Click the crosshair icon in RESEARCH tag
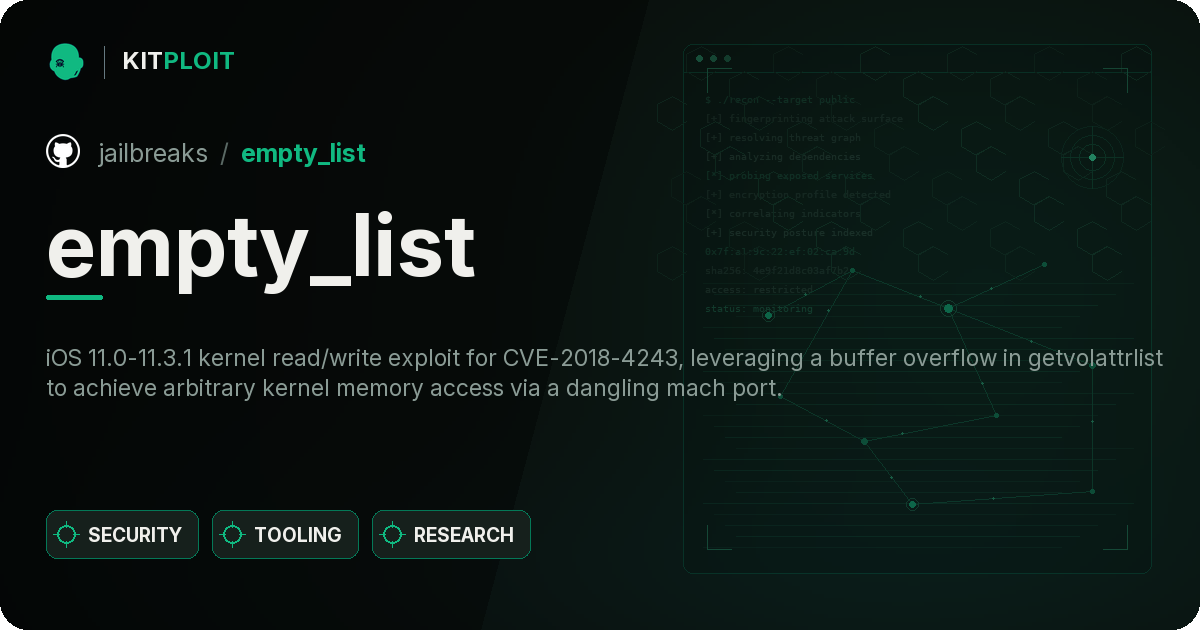Viewport: 1200px width, 630px height. coord(393,535)
